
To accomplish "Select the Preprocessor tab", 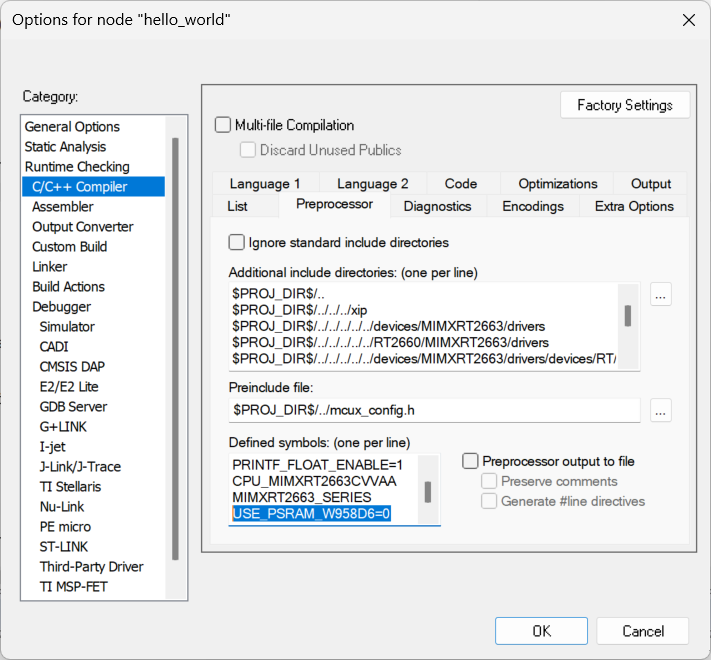I will point(335,204).
